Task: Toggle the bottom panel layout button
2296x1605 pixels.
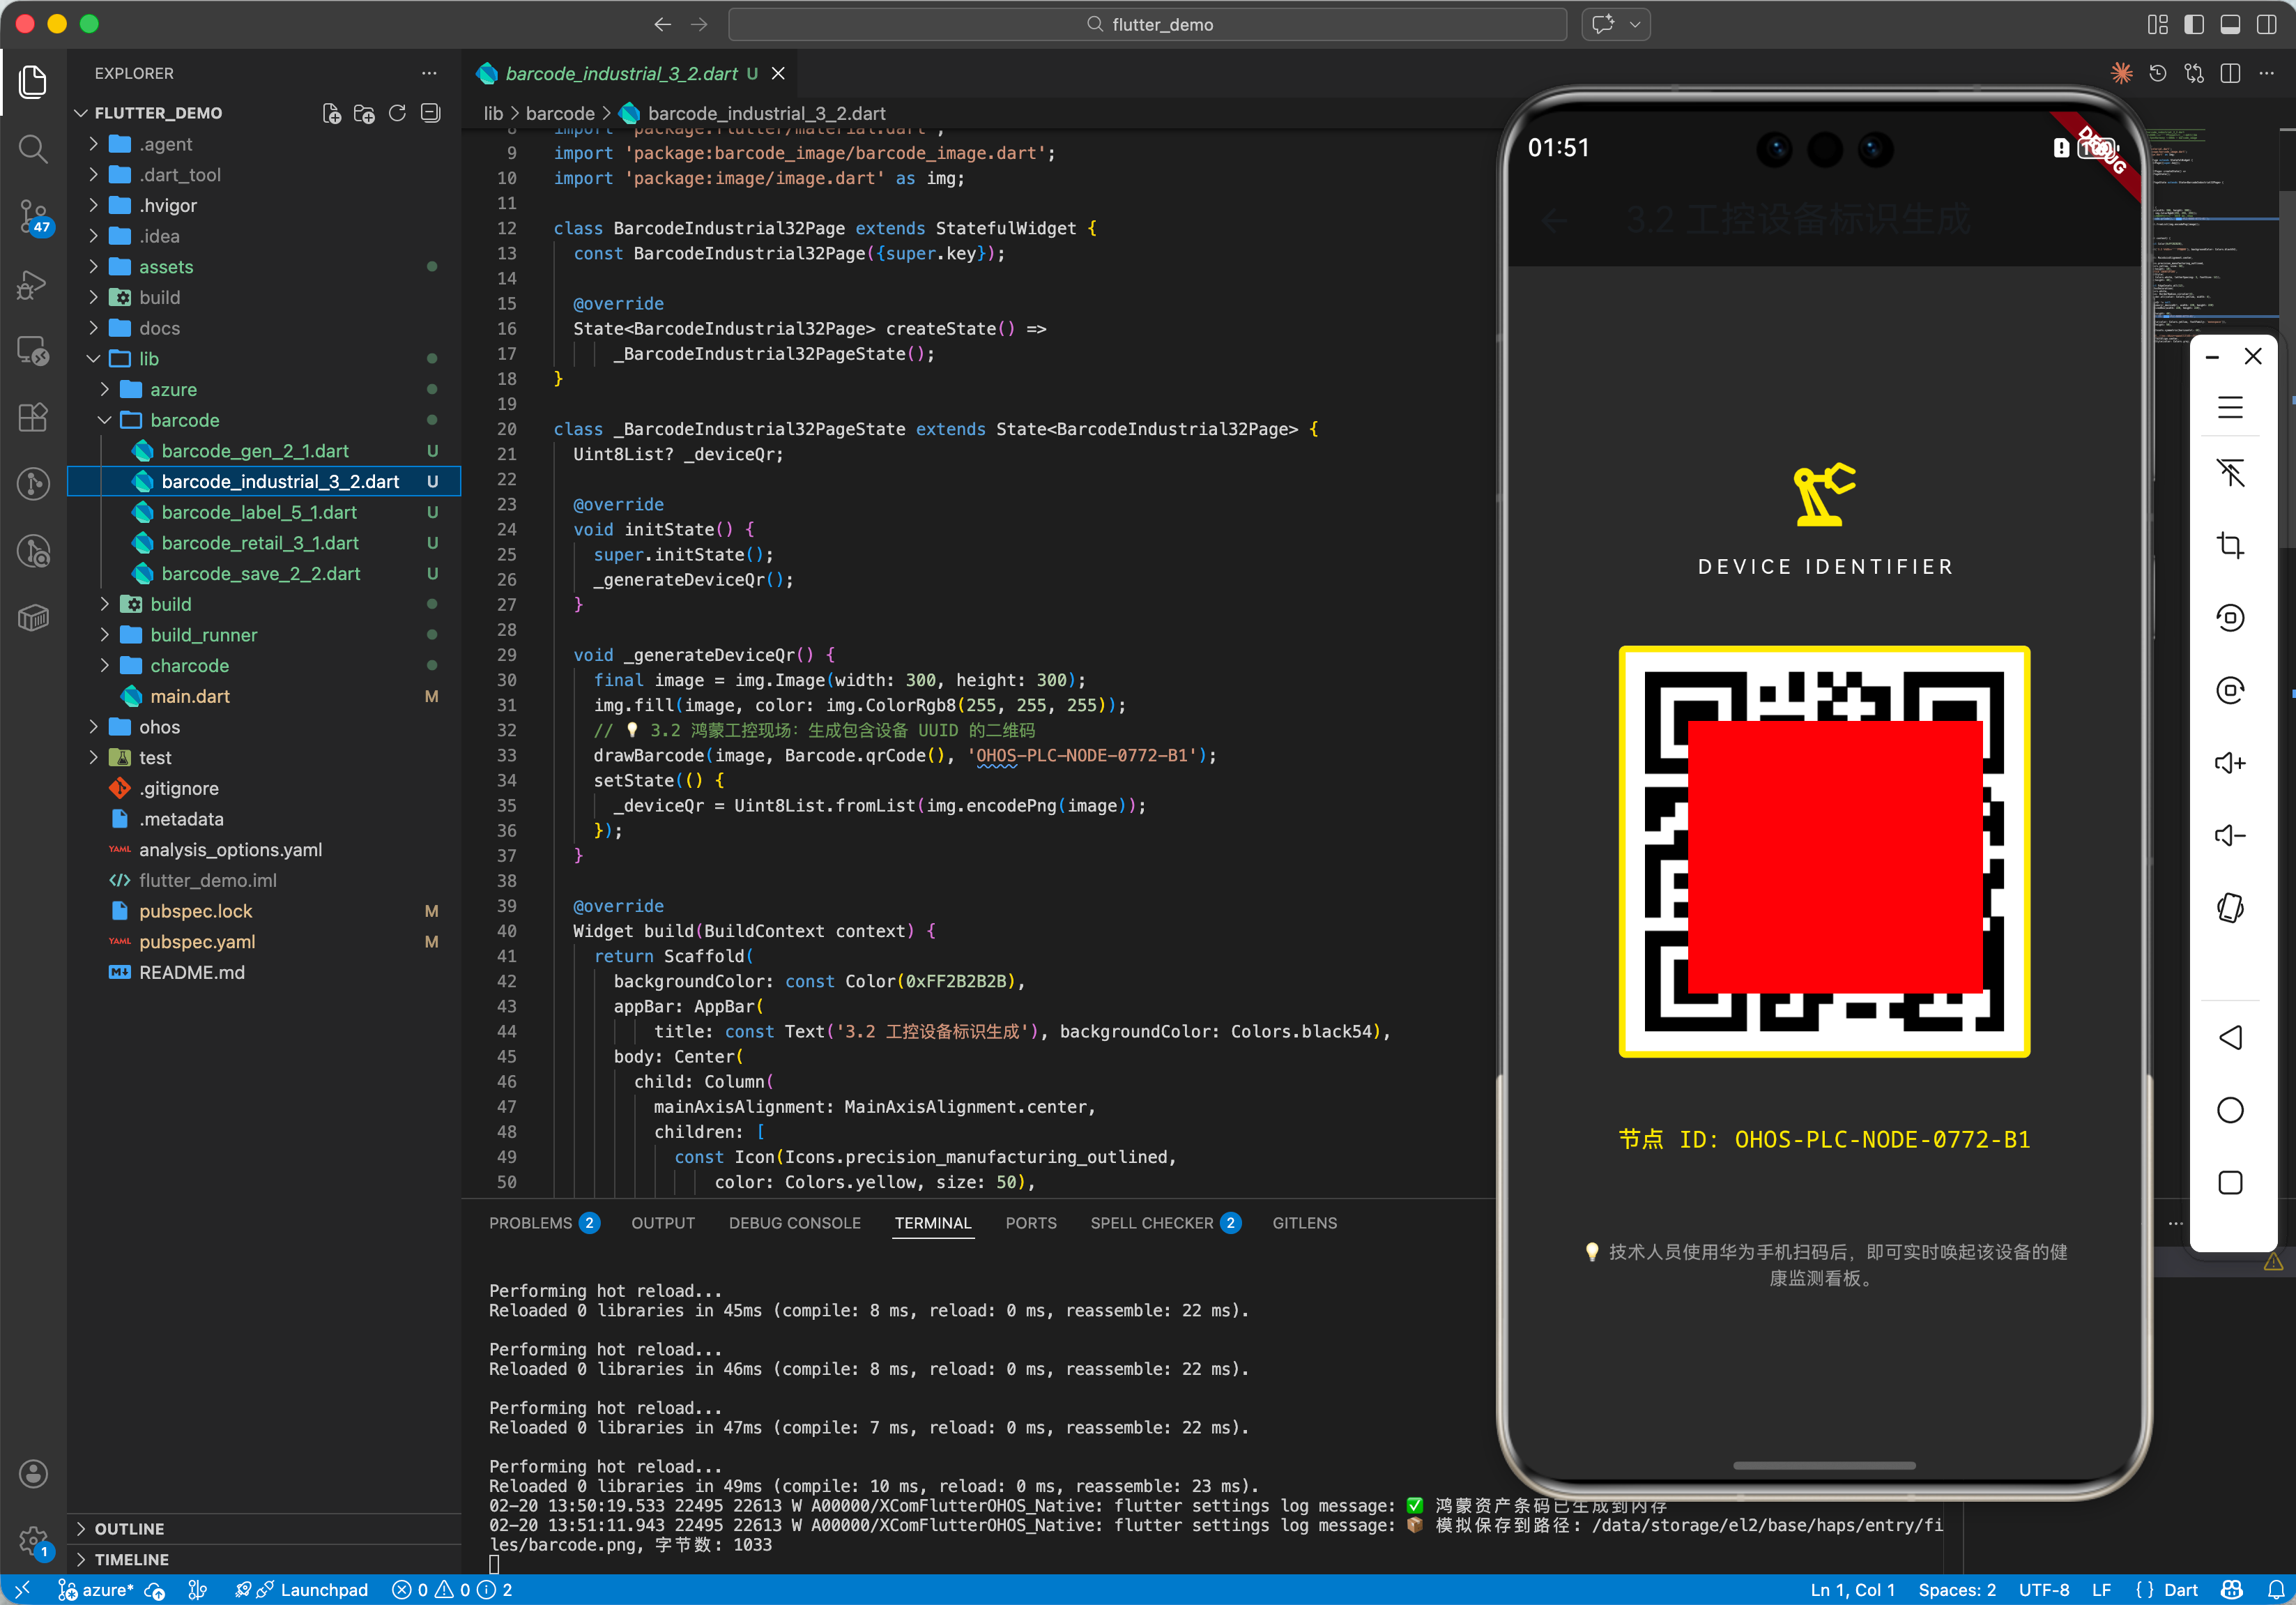Action: point(2230,24)
